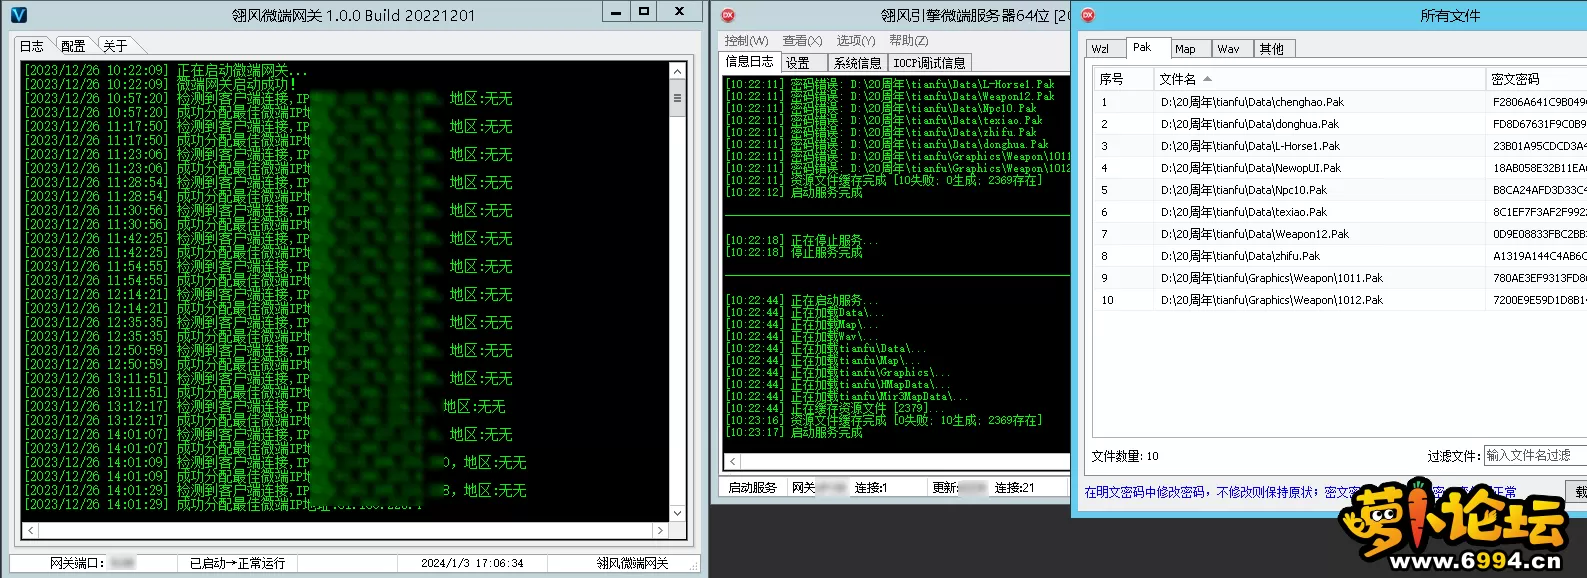Click the gateway log's scroll-down arrow
Image resolution: width=1587 pixels, height=578 pixels.
[x=677, y=513]
